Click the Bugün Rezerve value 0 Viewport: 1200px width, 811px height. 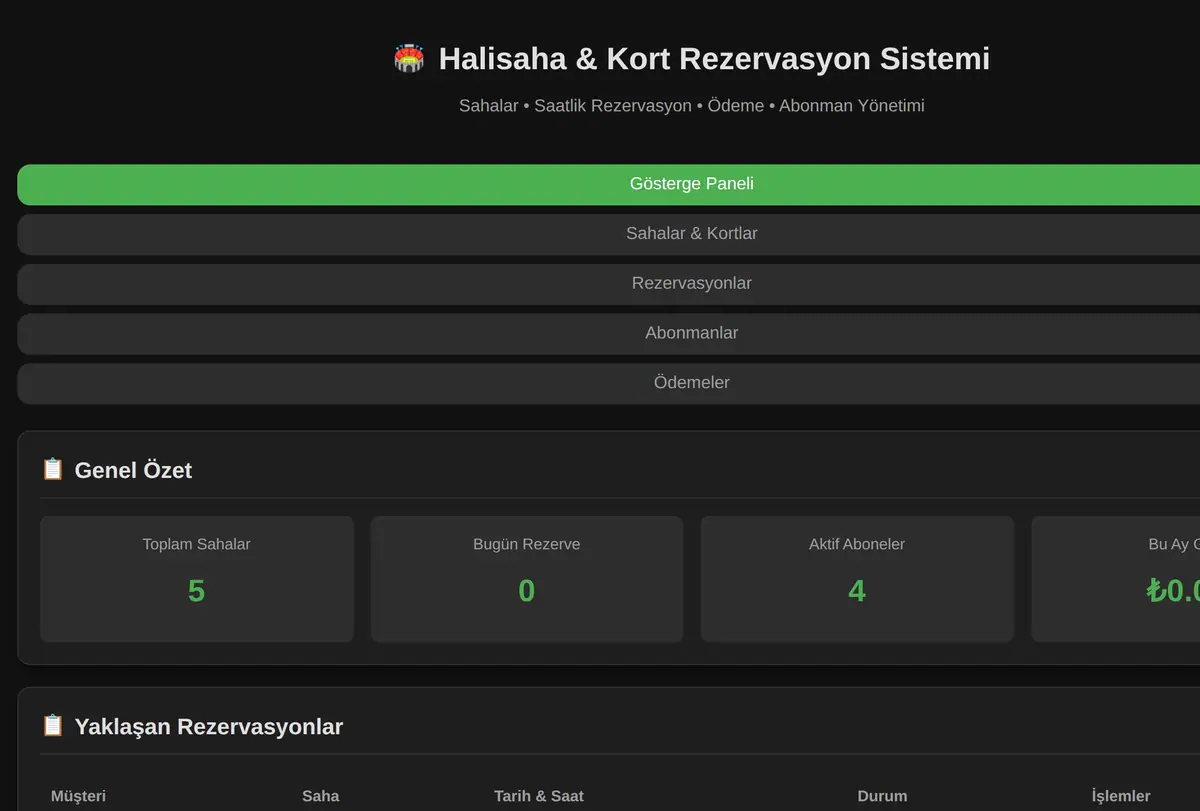527,591
